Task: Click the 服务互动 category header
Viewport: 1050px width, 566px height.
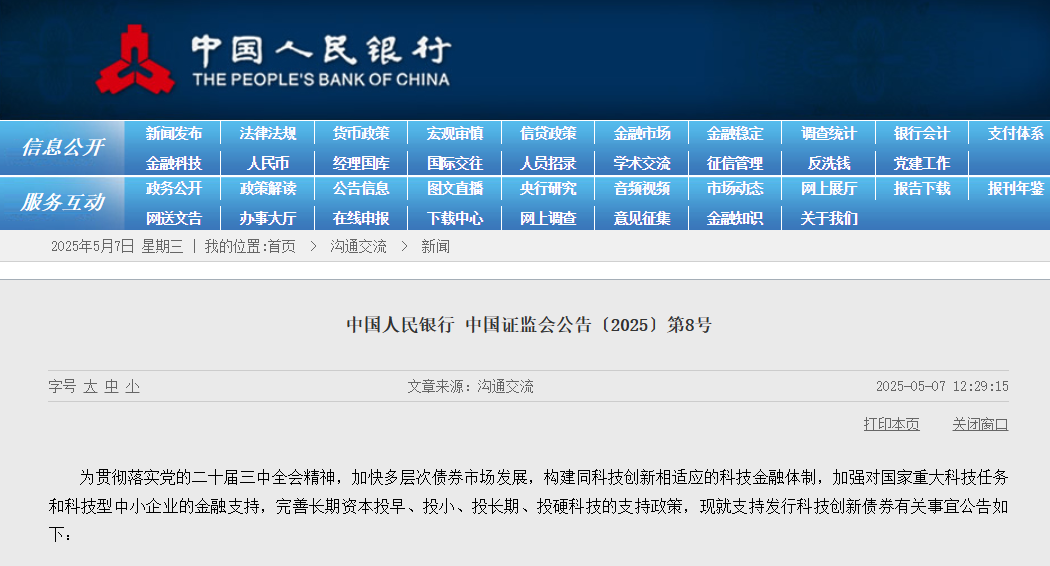Action: [x=62, y=202]
